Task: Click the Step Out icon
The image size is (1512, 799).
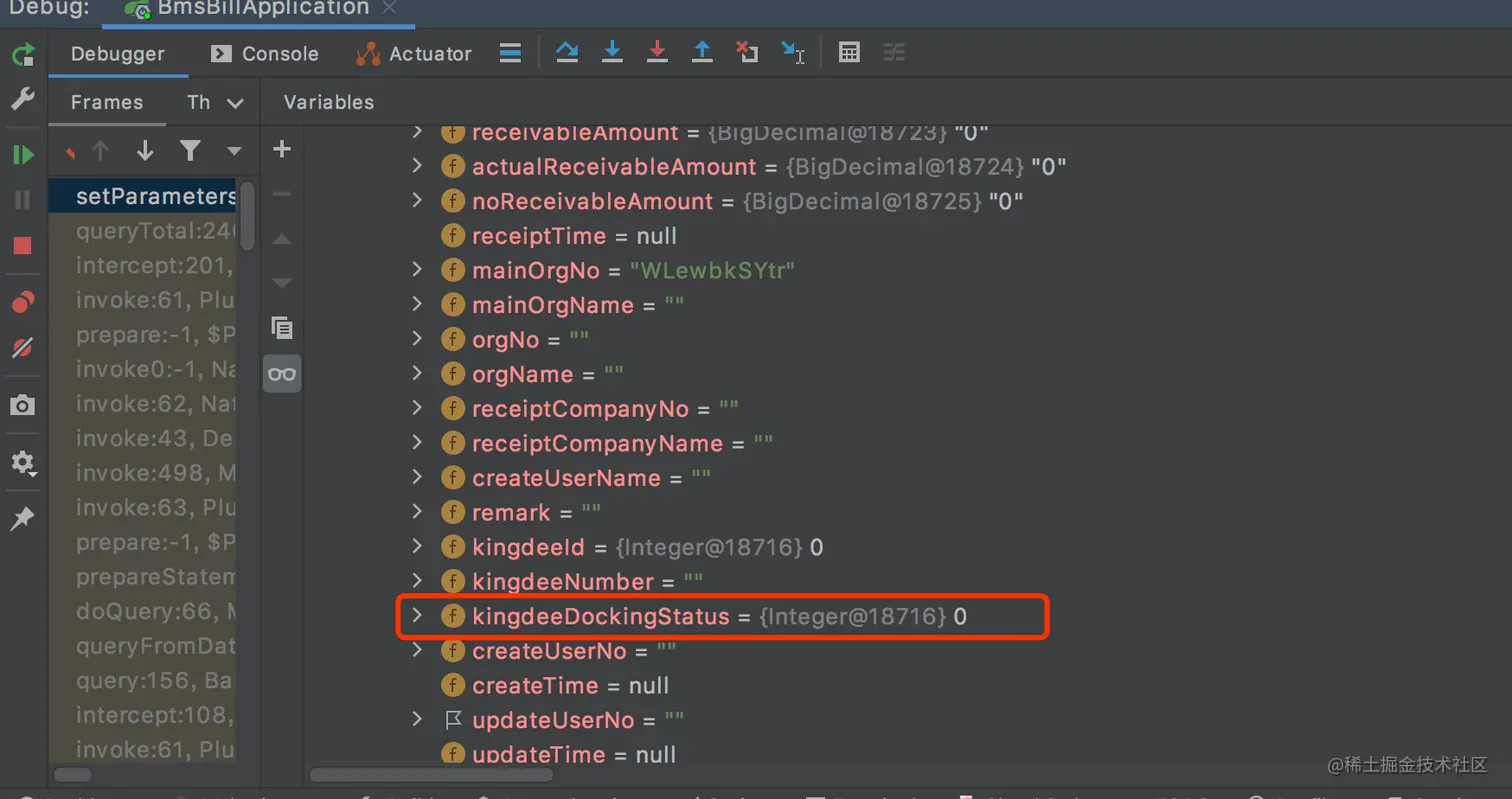Action: 702,53
